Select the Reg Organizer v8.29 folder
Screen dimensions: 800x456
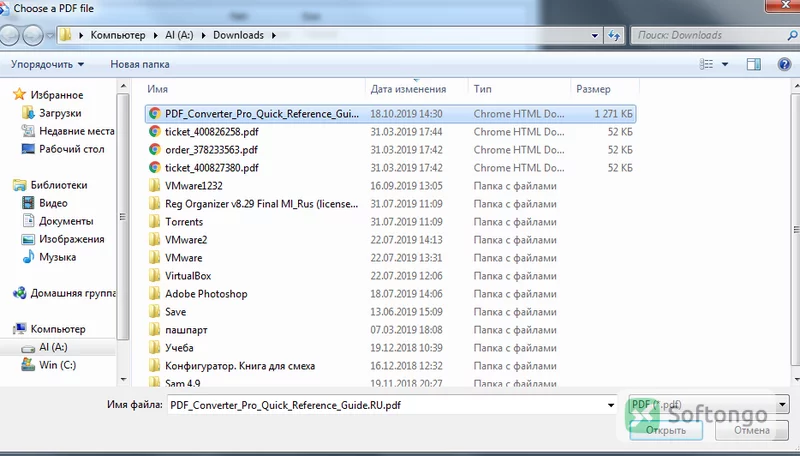point(261,204)
